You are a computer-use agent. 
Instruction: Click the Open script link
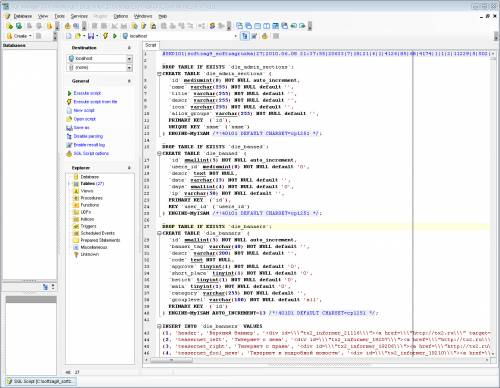point(85,119)
